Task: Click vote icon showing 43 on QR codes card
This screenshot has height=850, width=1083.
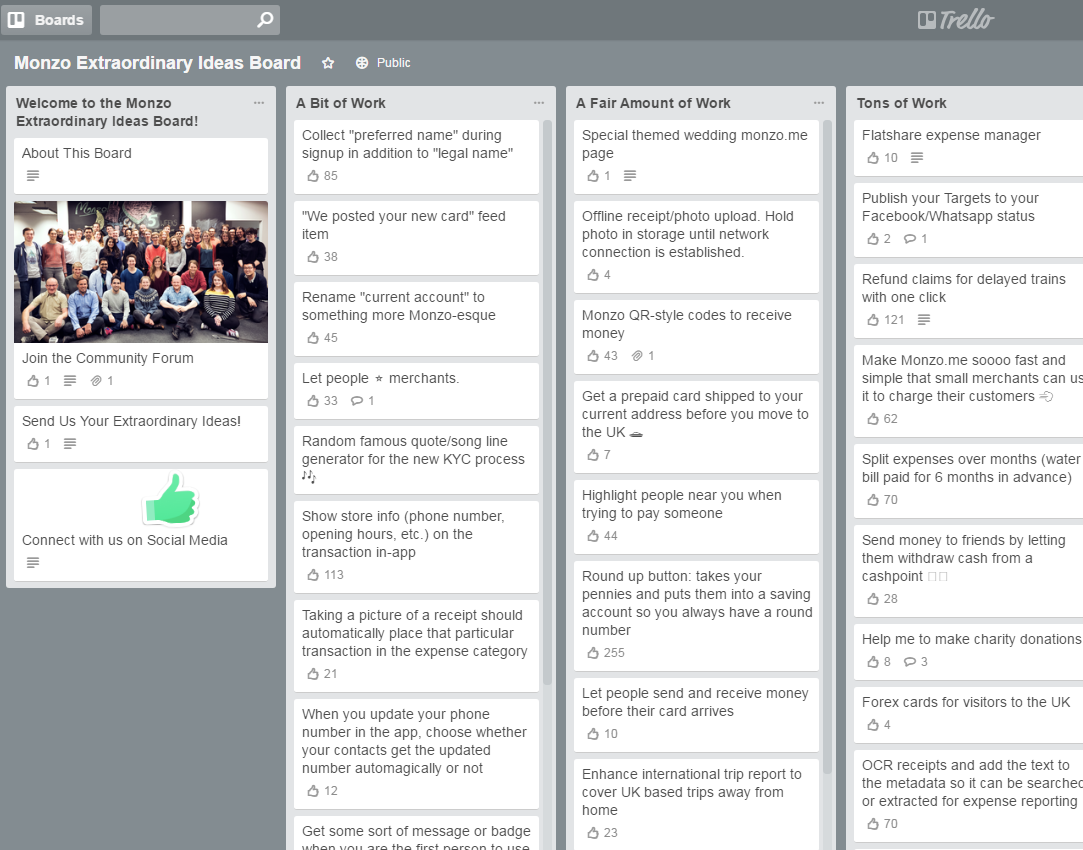Action: coord(593,356)
